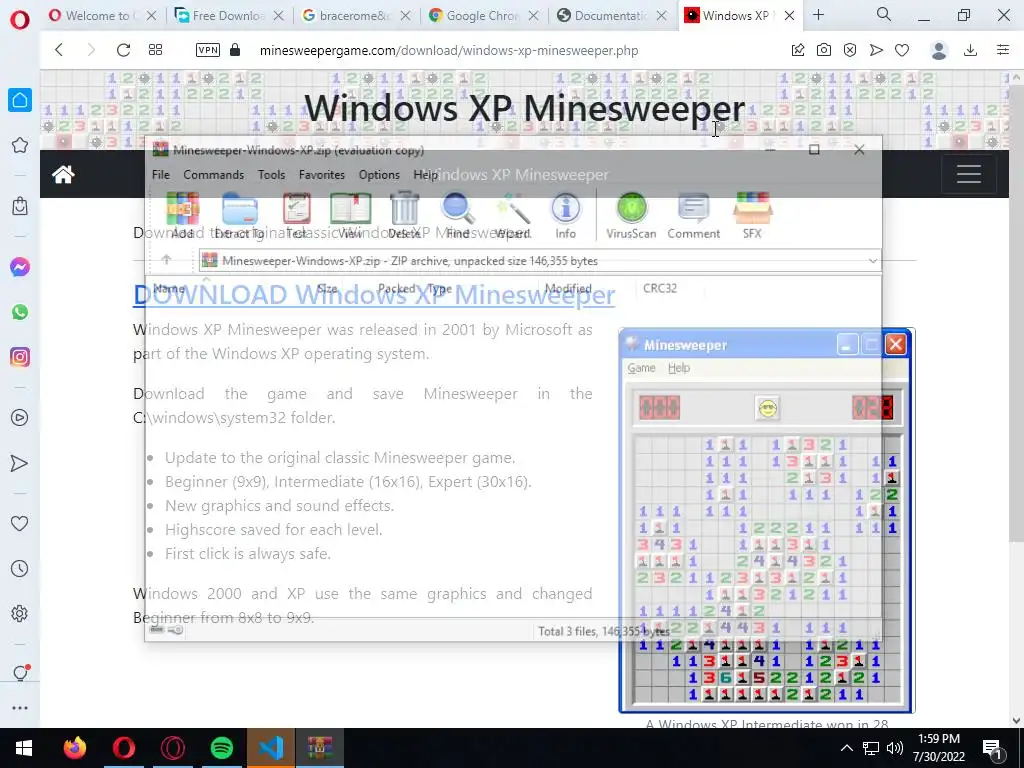Open Spotify from taskbar
Image resolution: width=1024 pixels, height=768 pixels.
pyautogui.click(x=222, y=748)
